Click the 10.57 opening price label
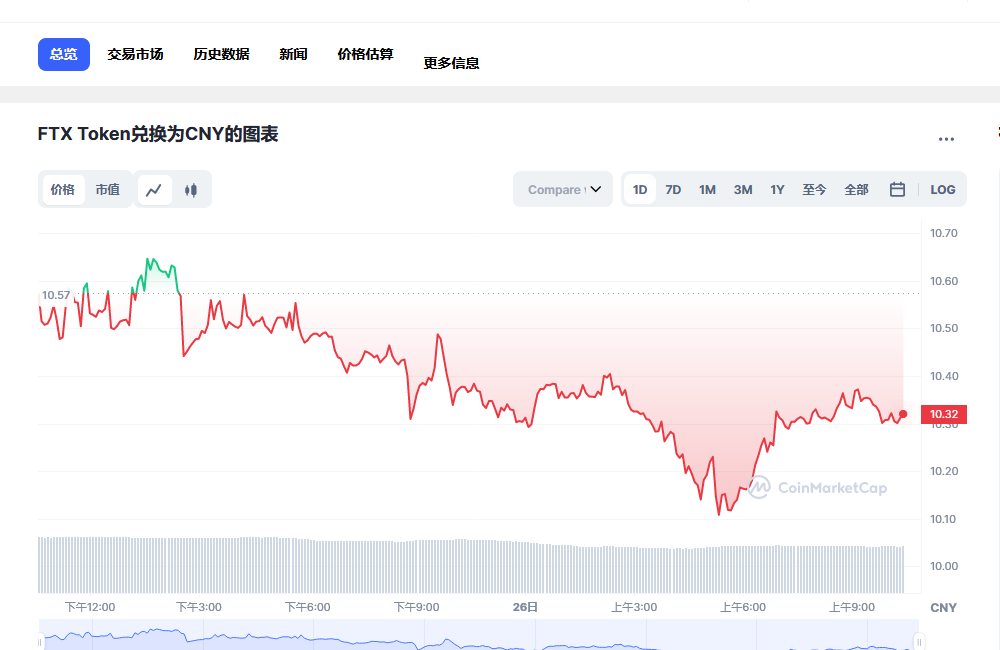The image size is (1000, 650). (56, 295)
